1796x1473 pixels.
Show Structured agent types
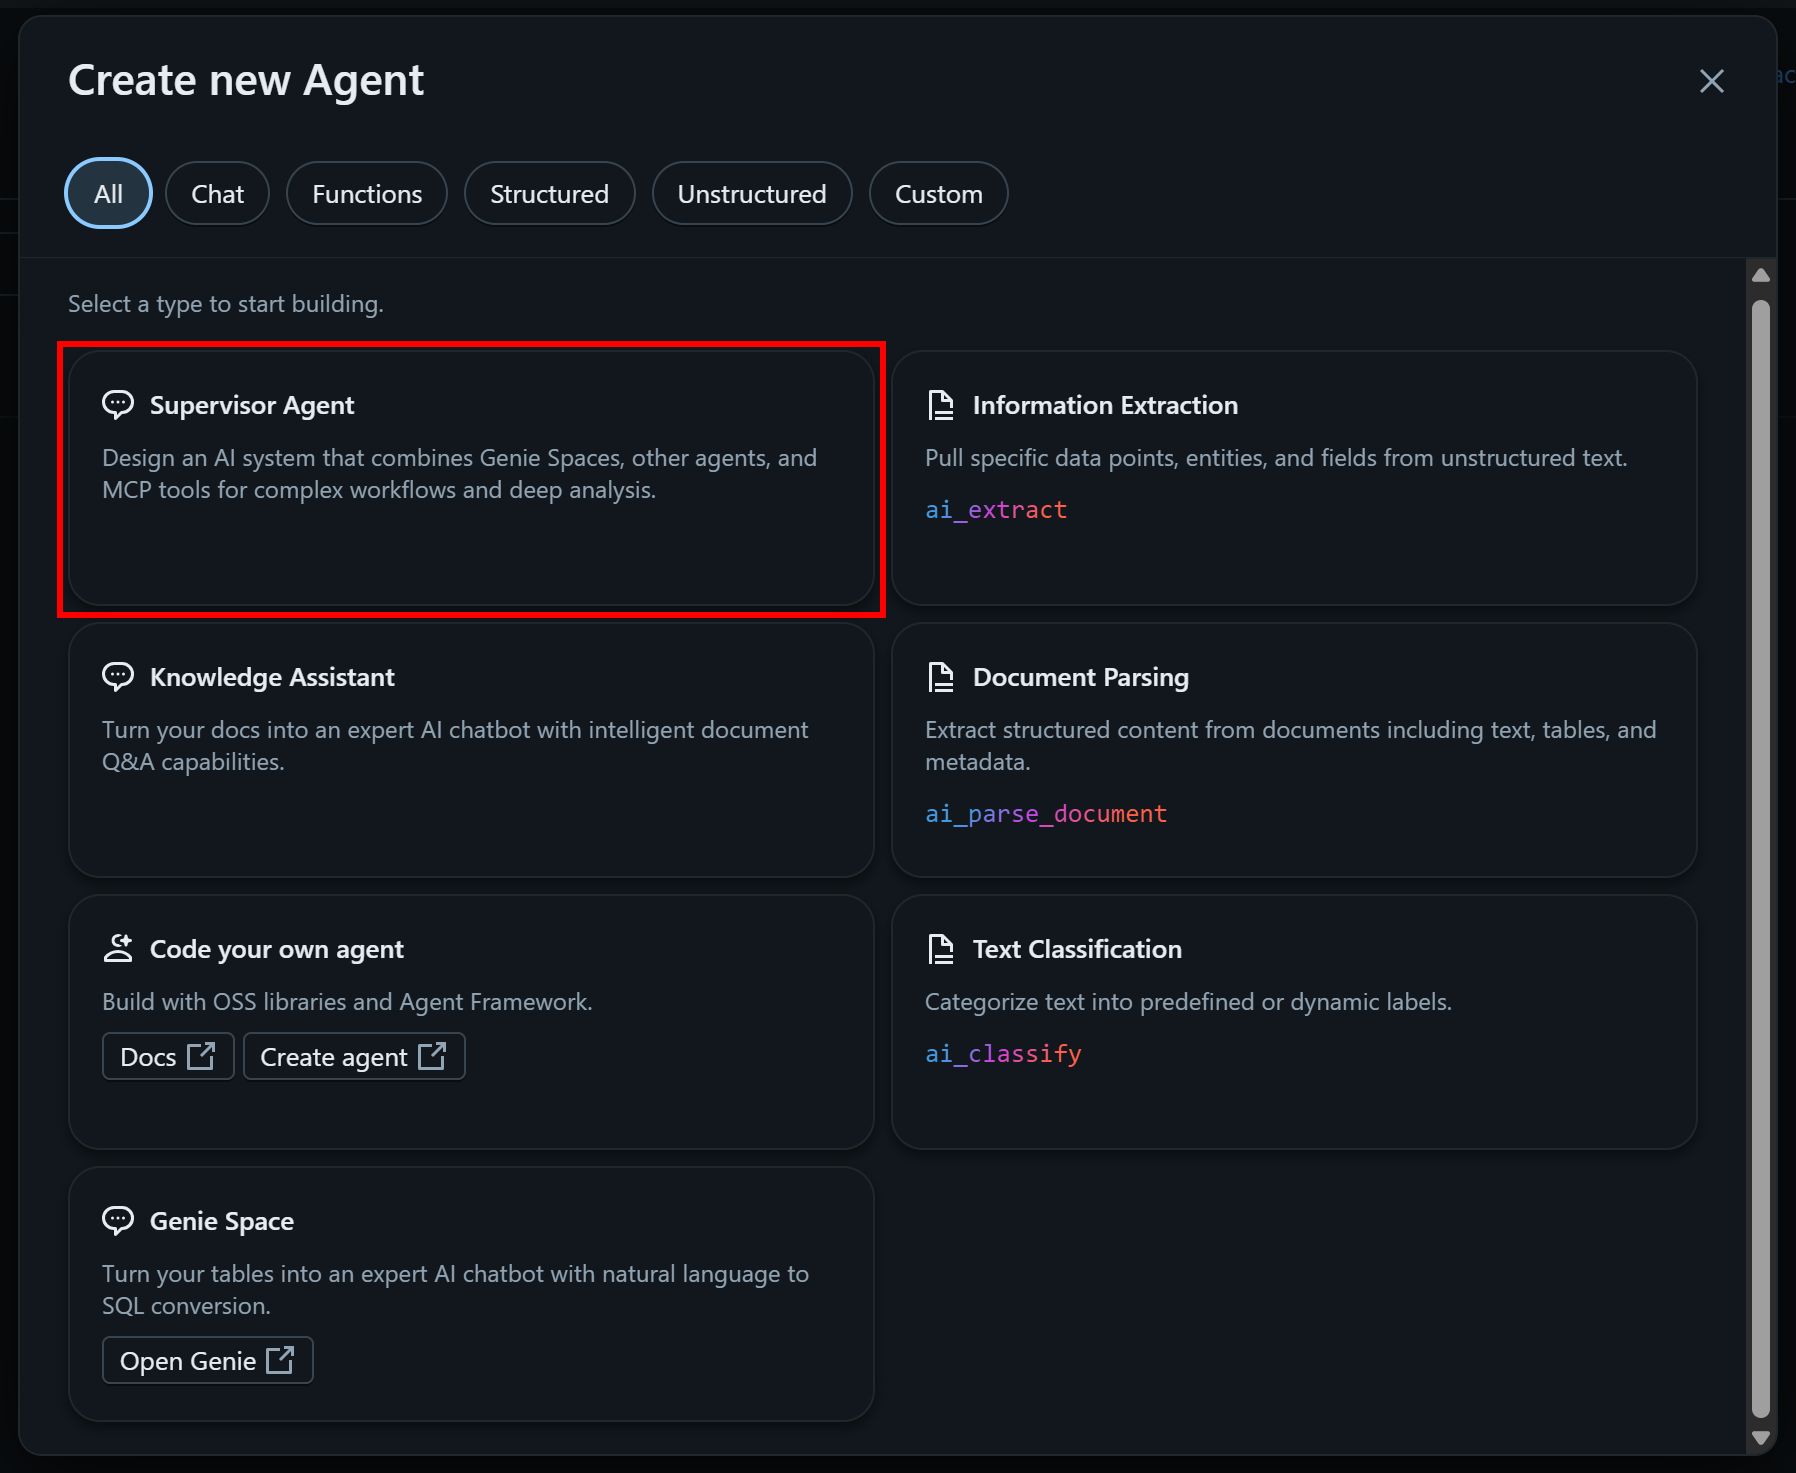(549, 194)
